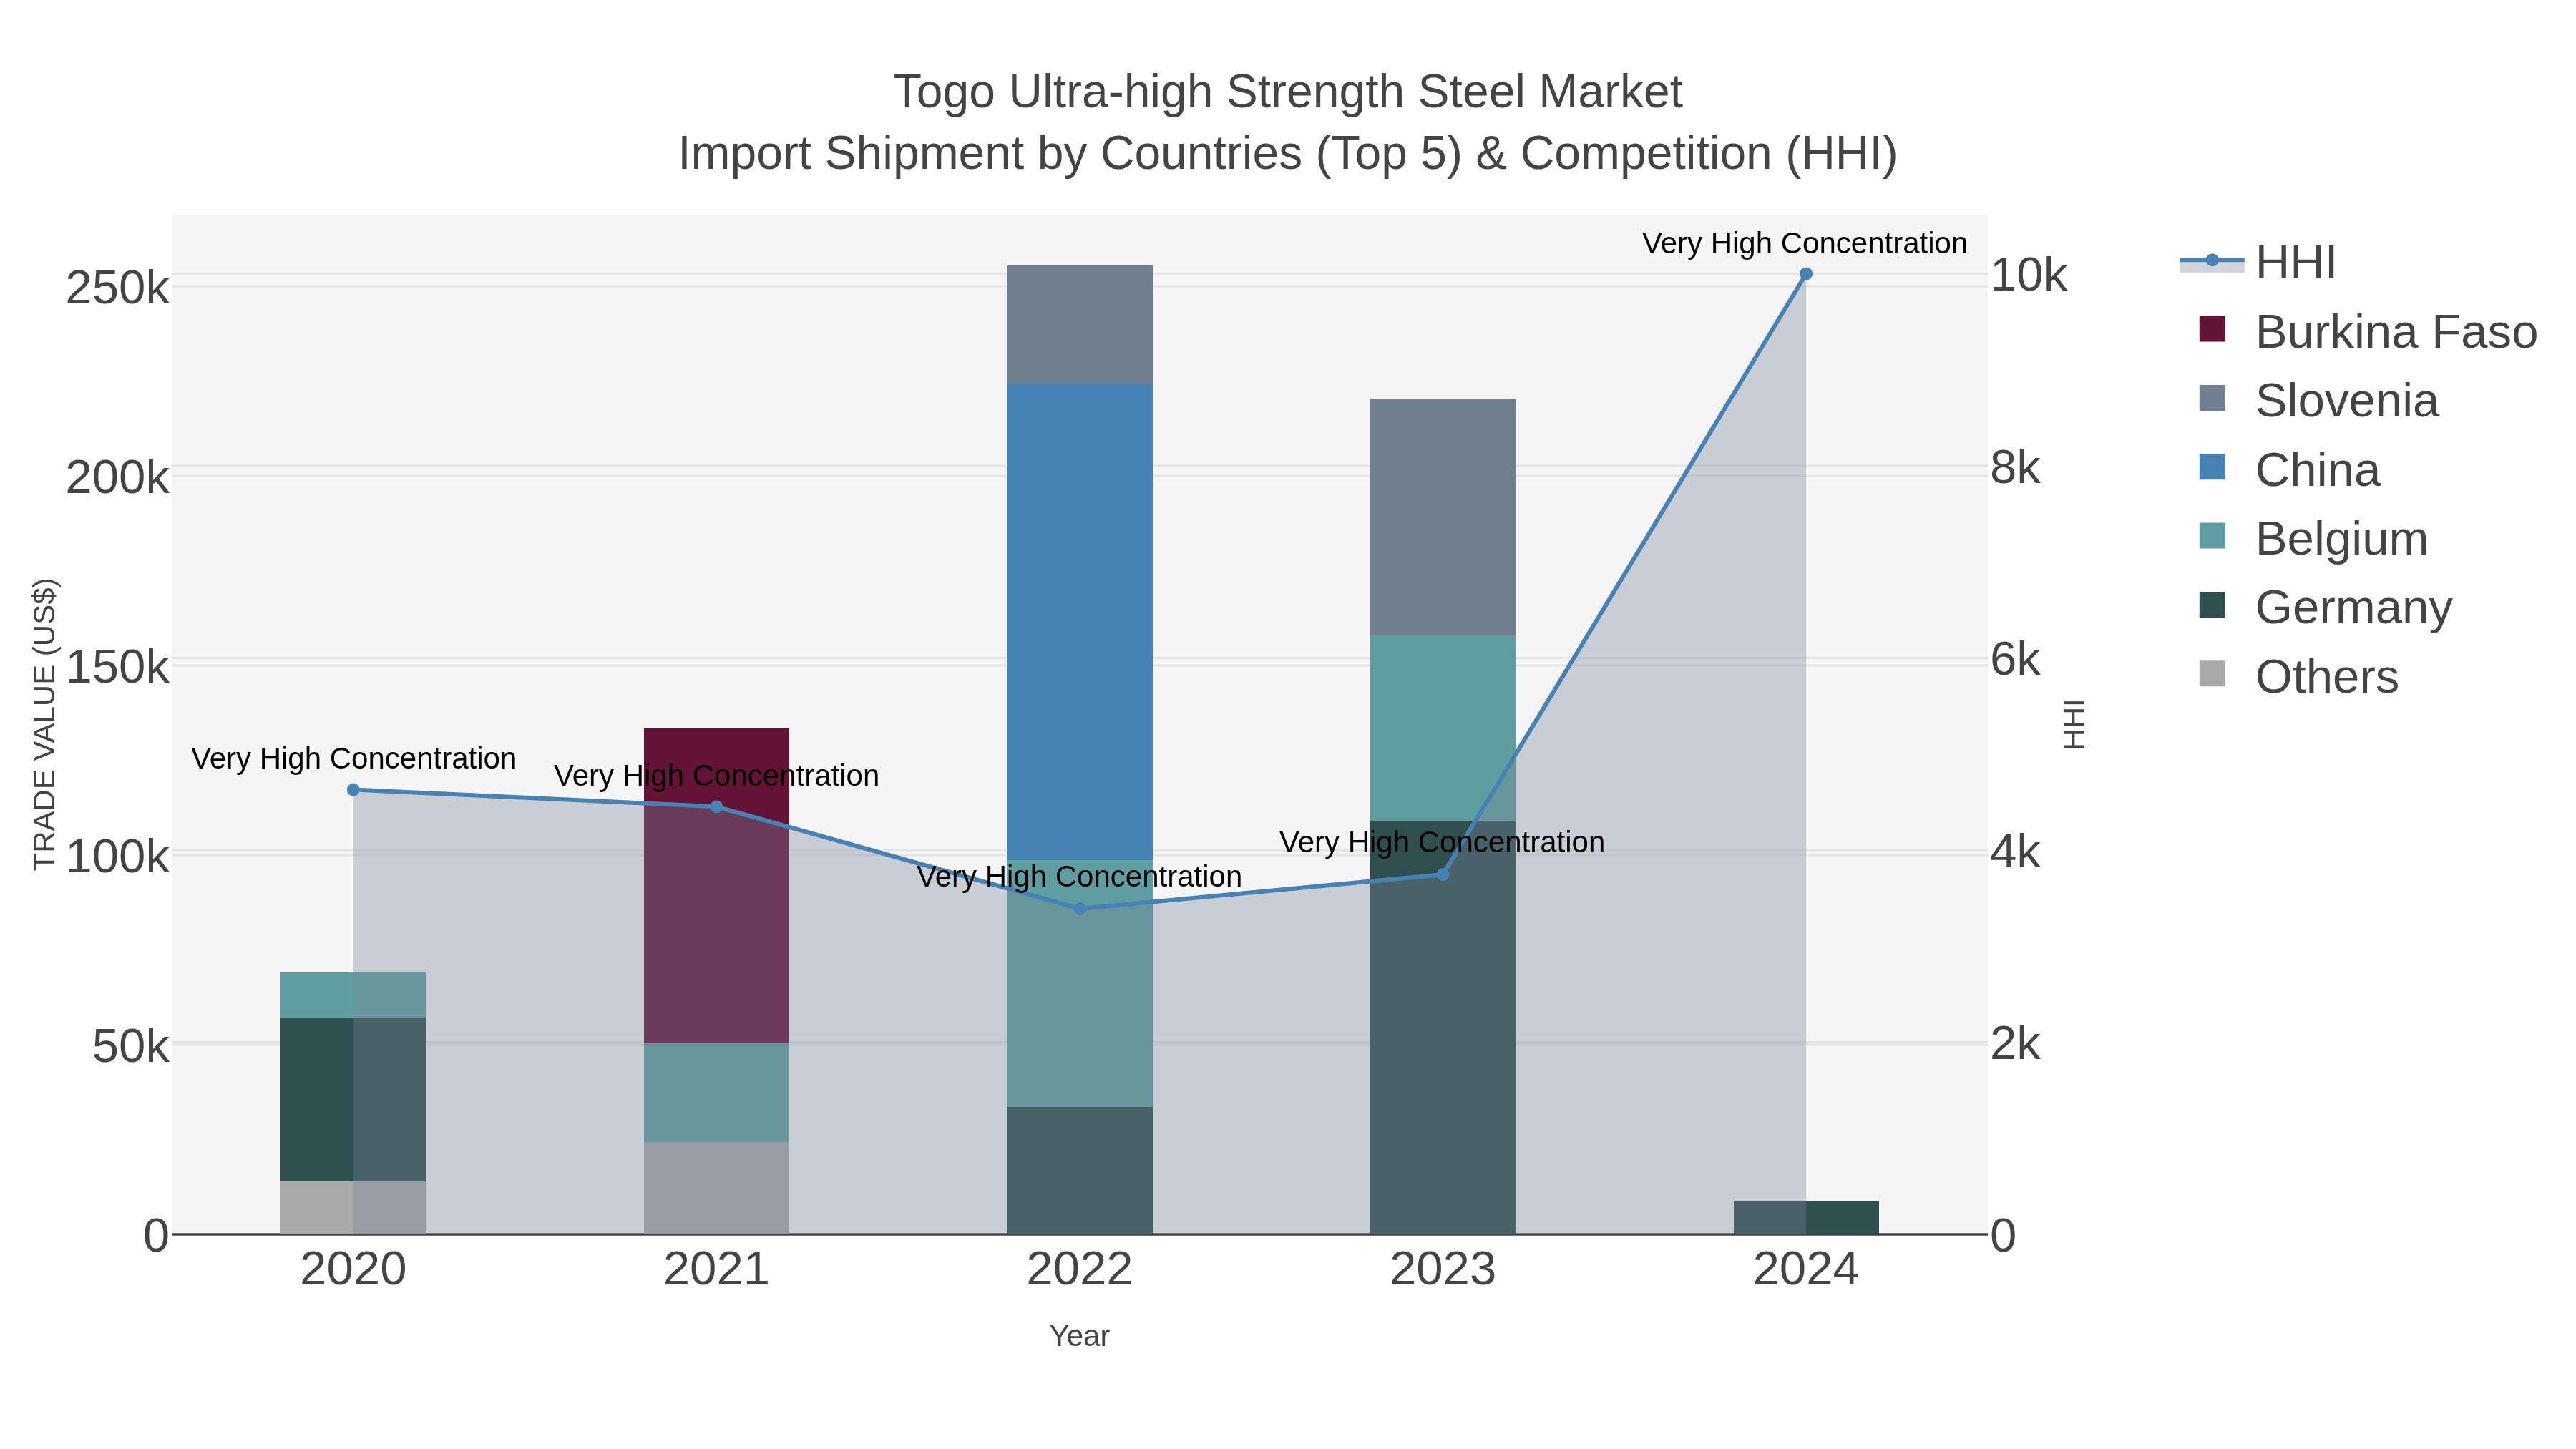2576x1449 pixels.
Task: Select the 2020 HHI data point
Action: click(353, 790)
